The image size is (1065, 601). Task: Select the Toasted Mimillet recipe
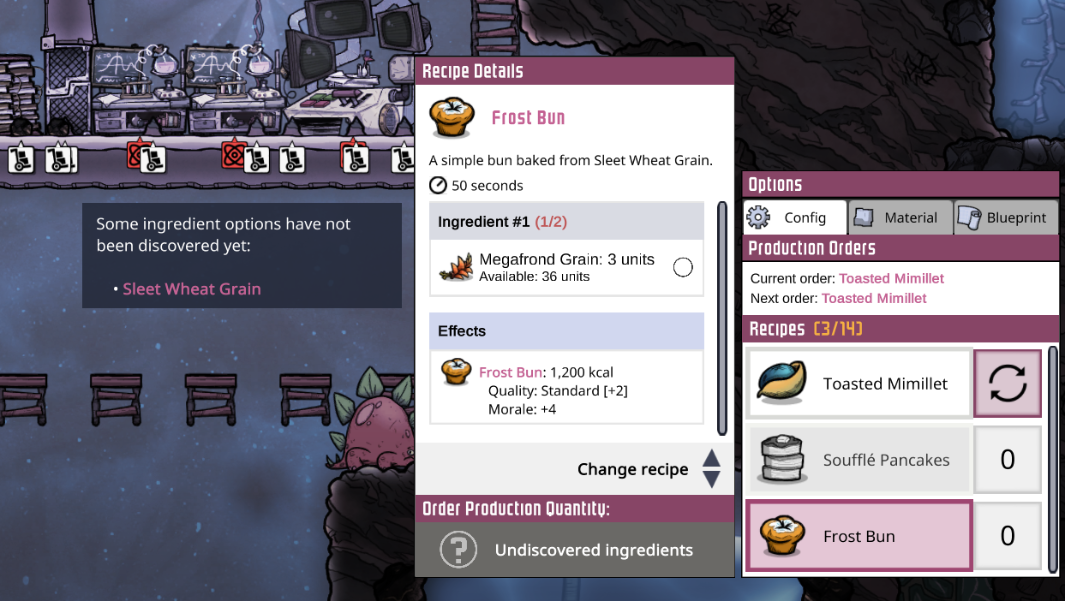[859, 384]
